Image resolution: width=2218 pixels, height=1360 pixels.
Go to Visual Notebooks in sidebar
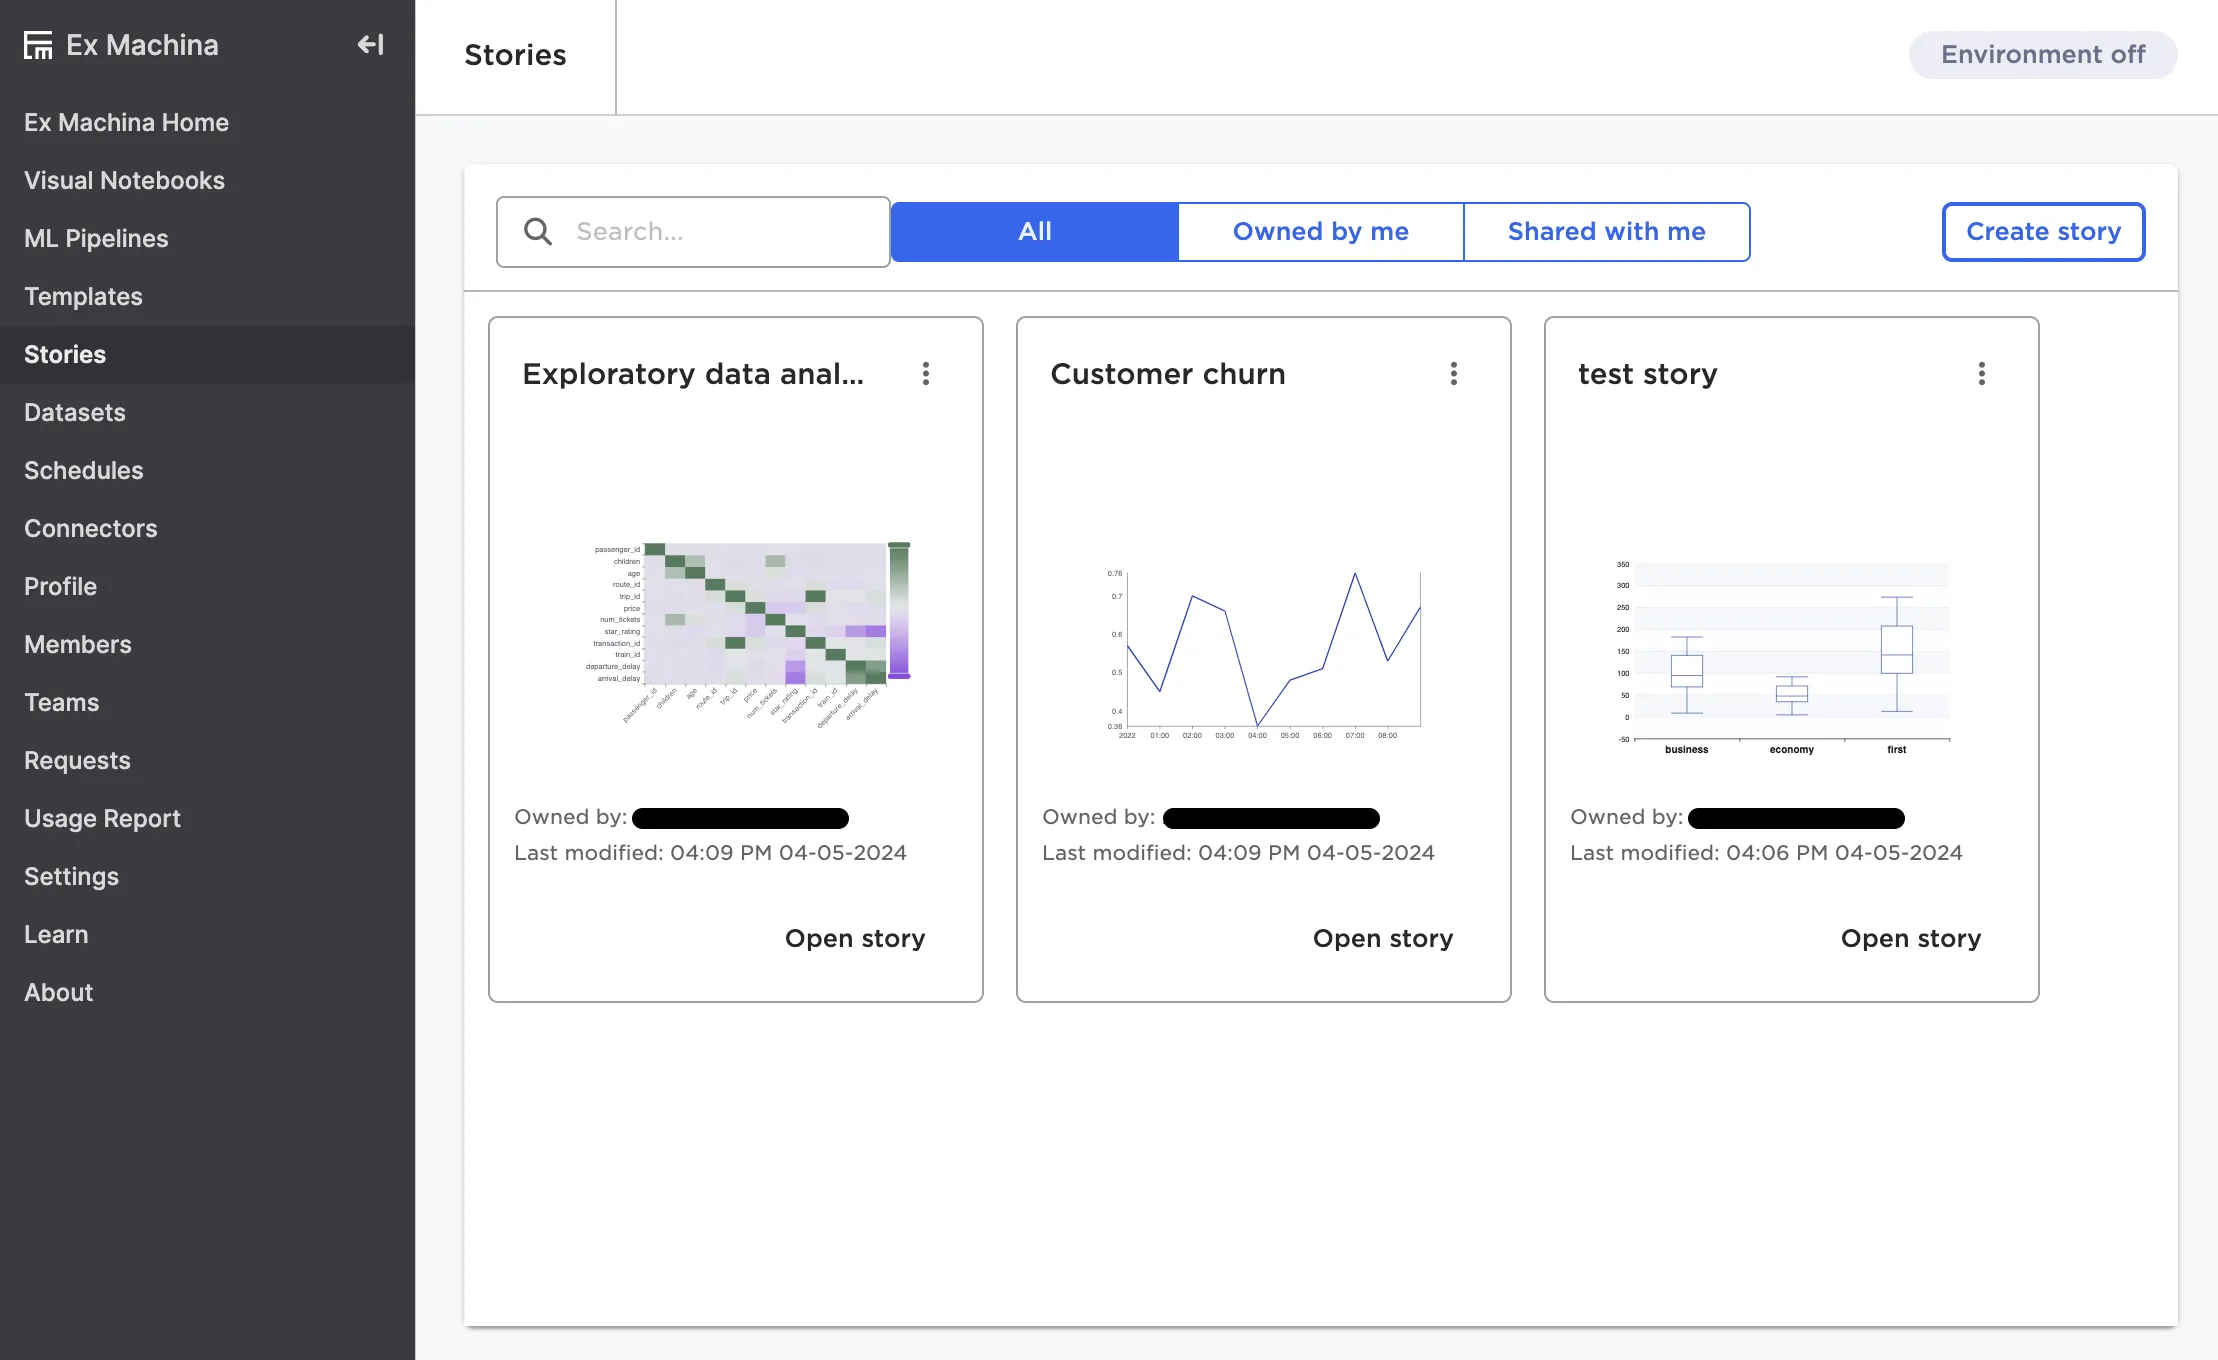[124, 180]
